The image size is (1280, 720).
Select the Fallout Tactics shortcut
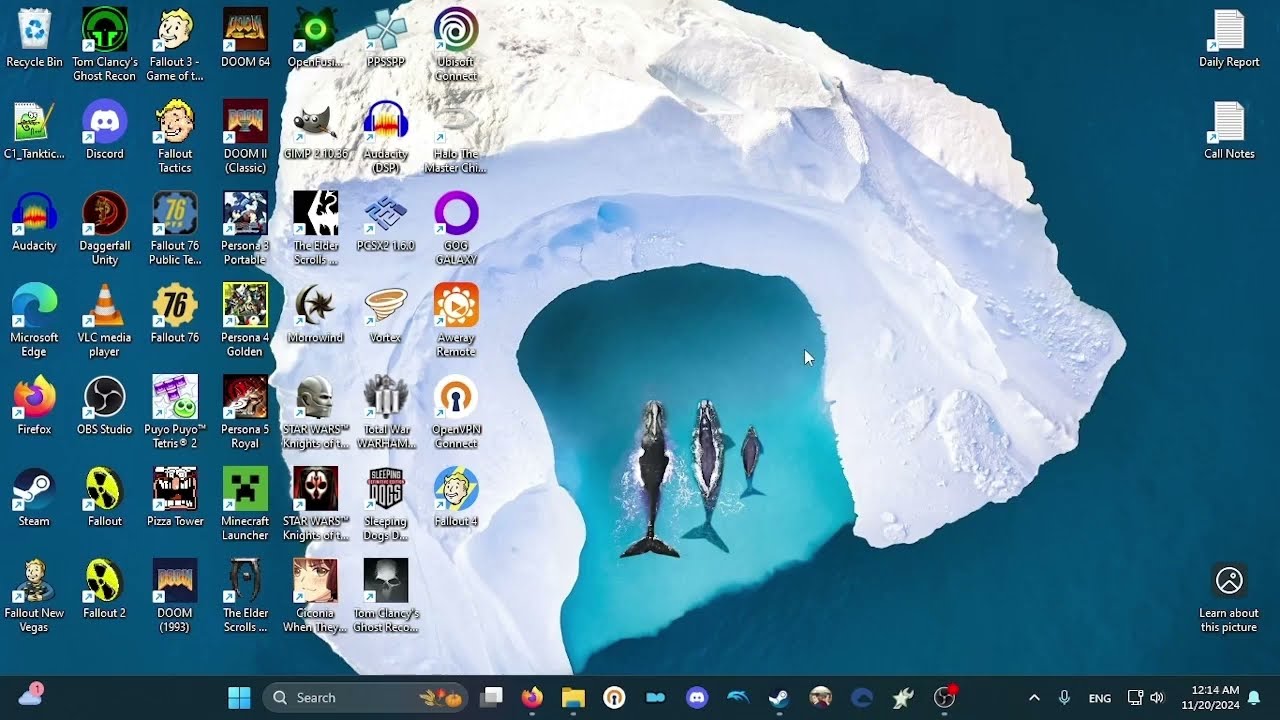click(x=175, y=137)
